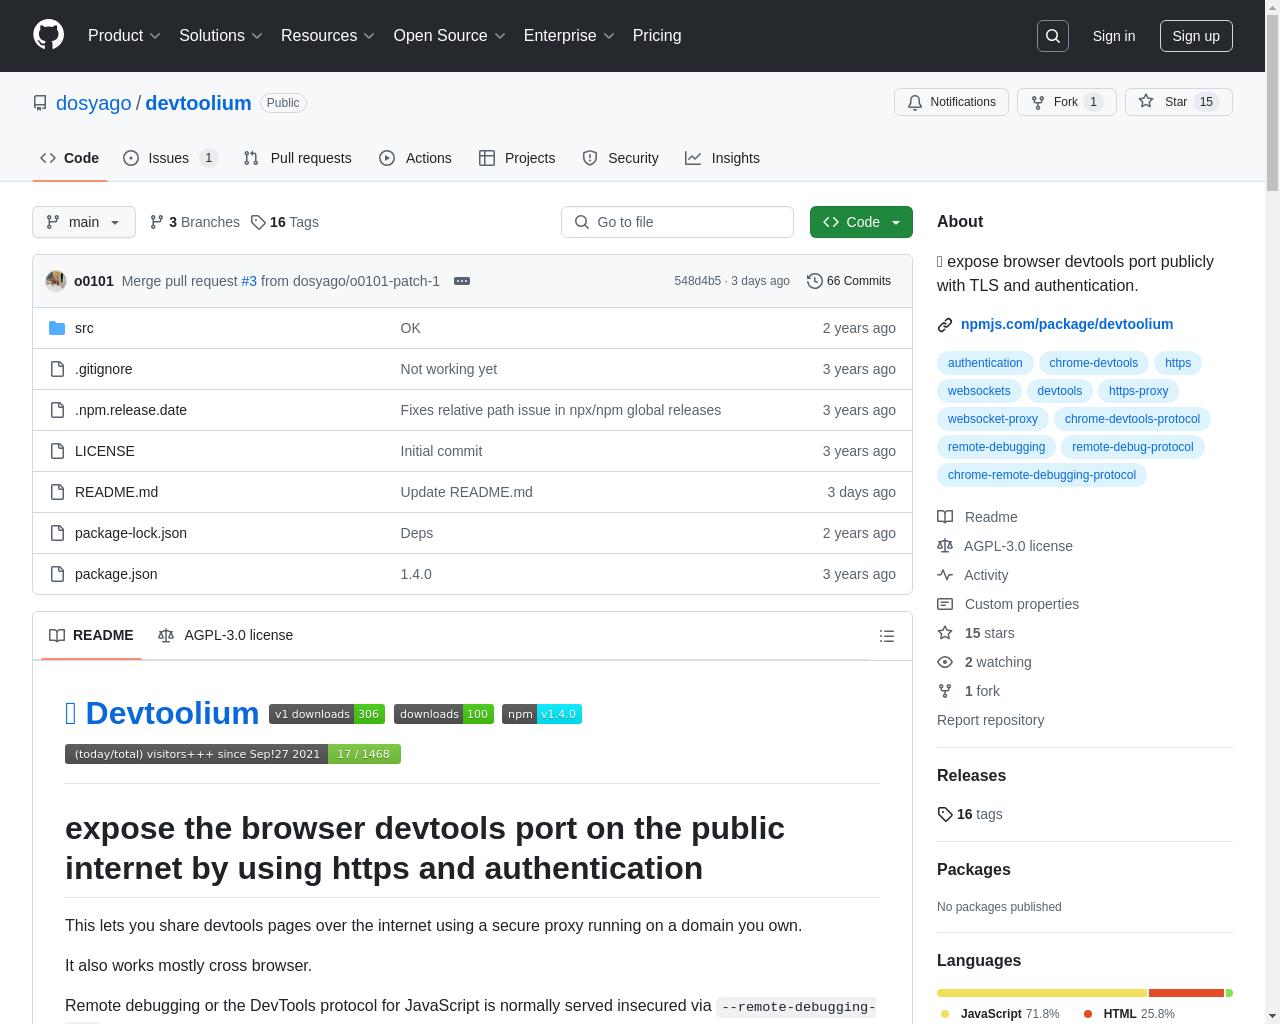Click the websocket-proxy topic tag
The width and height of the screenshot is (1280, 1024).
[993, 419]
